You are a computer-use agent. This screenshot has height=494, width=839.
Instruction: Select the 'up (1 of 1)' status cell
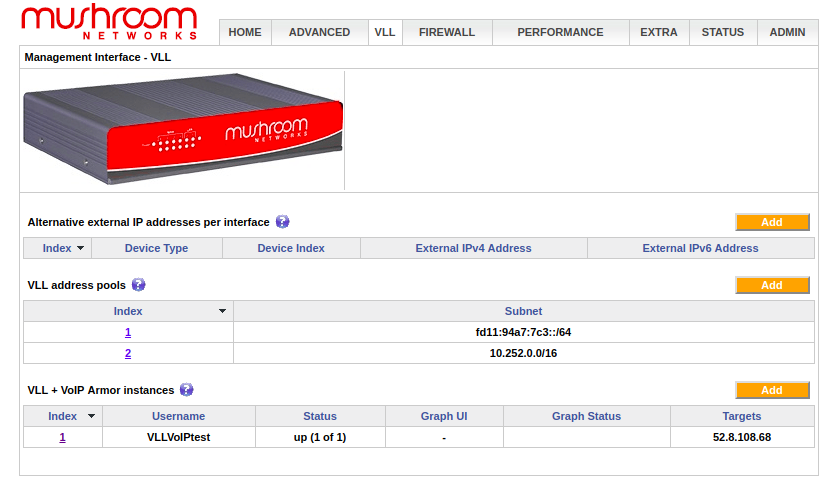click(320, 437)
